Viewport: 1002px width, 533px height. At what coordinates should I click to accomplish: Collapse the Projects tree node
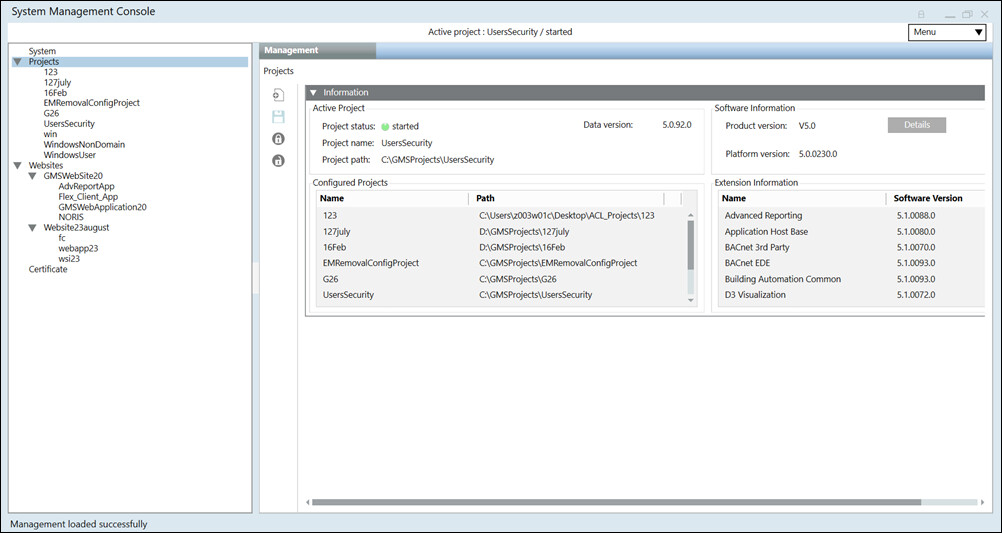point(18,62)
